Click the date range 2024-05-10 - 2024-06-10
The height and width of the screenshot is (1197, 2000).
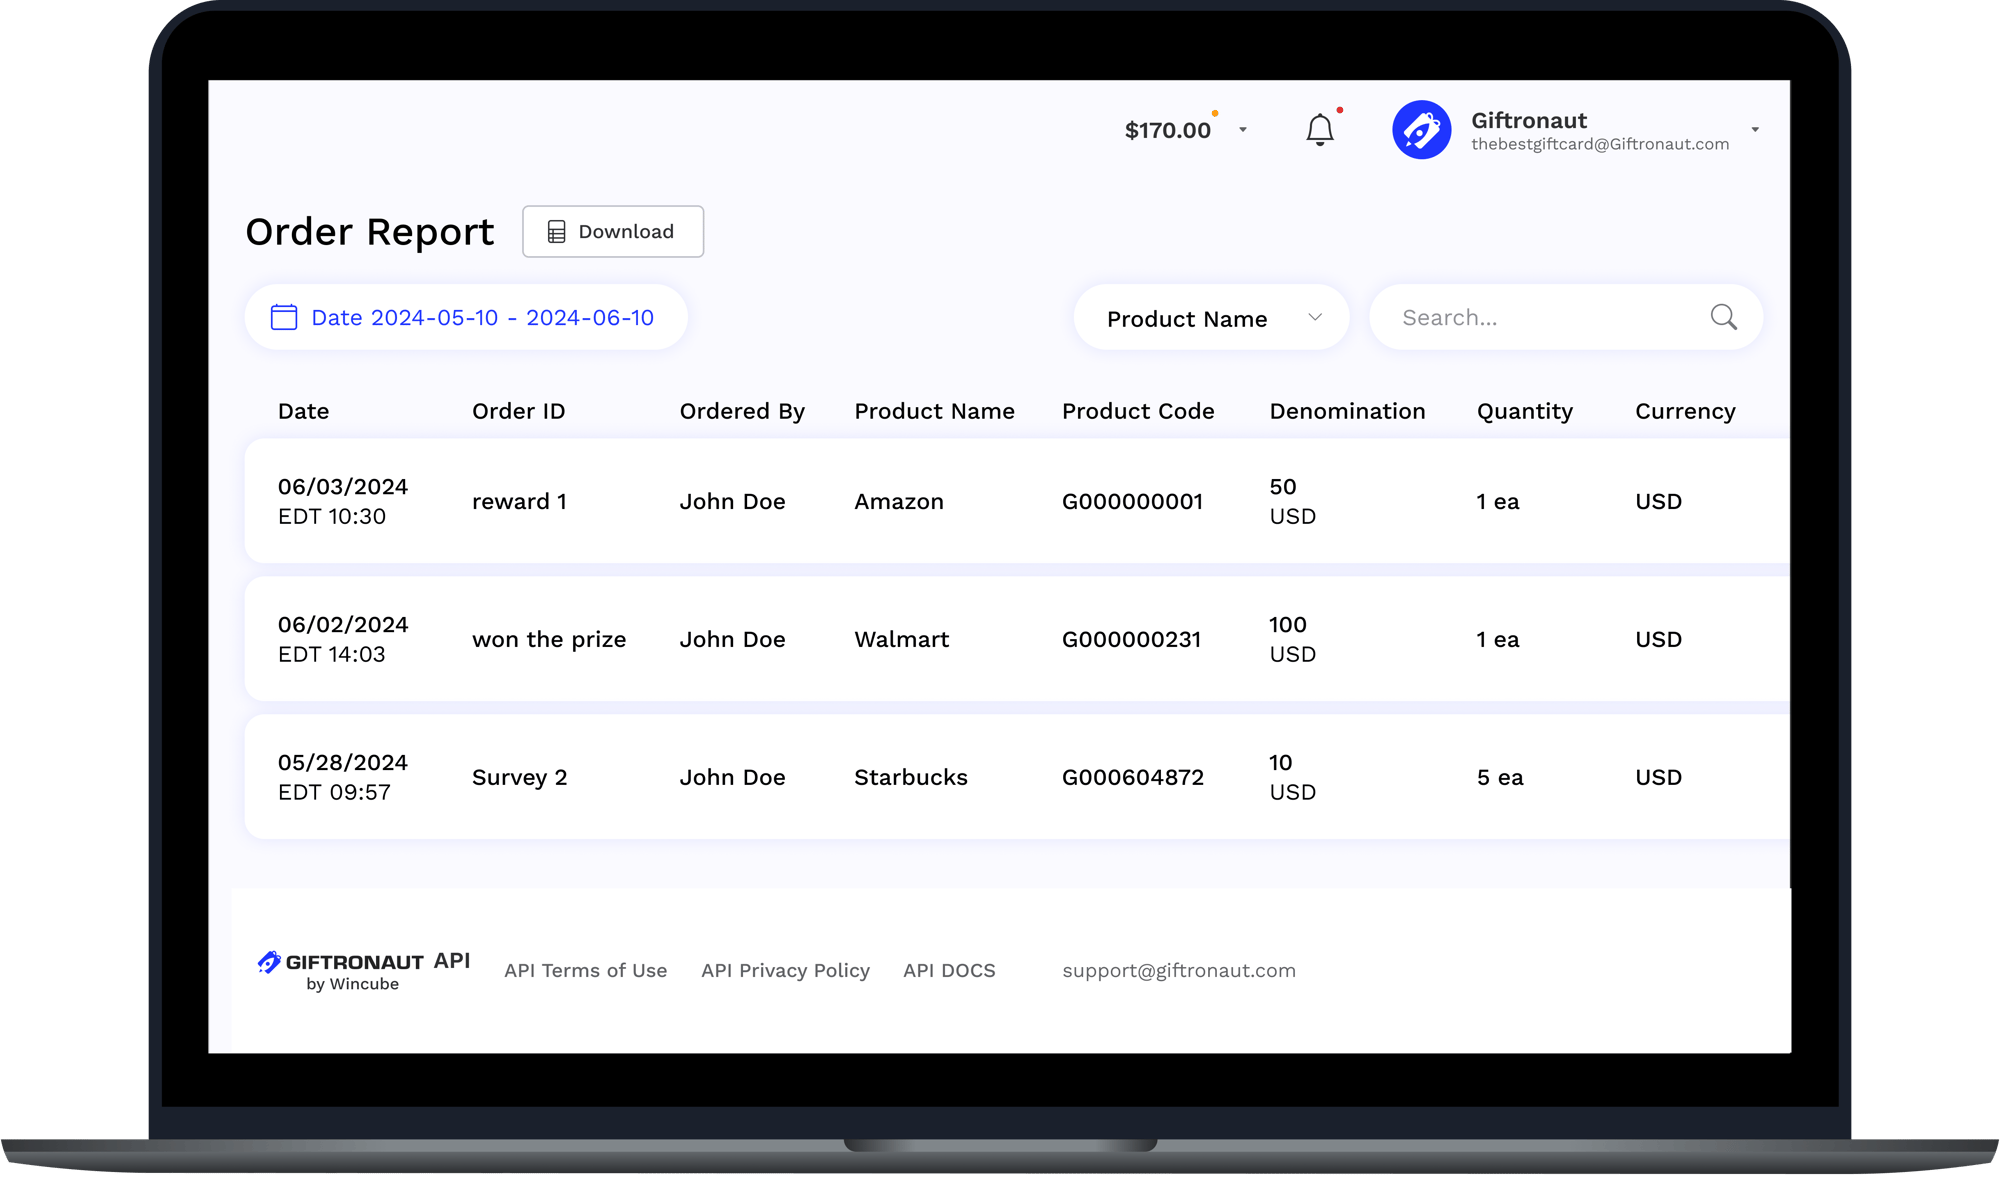[x=482, y=317]
